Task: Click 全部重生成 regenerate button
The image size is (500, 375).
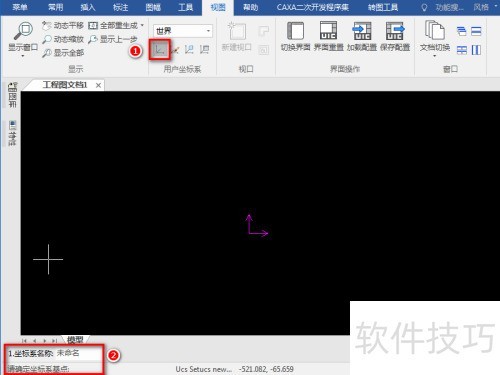Action: 113,26
